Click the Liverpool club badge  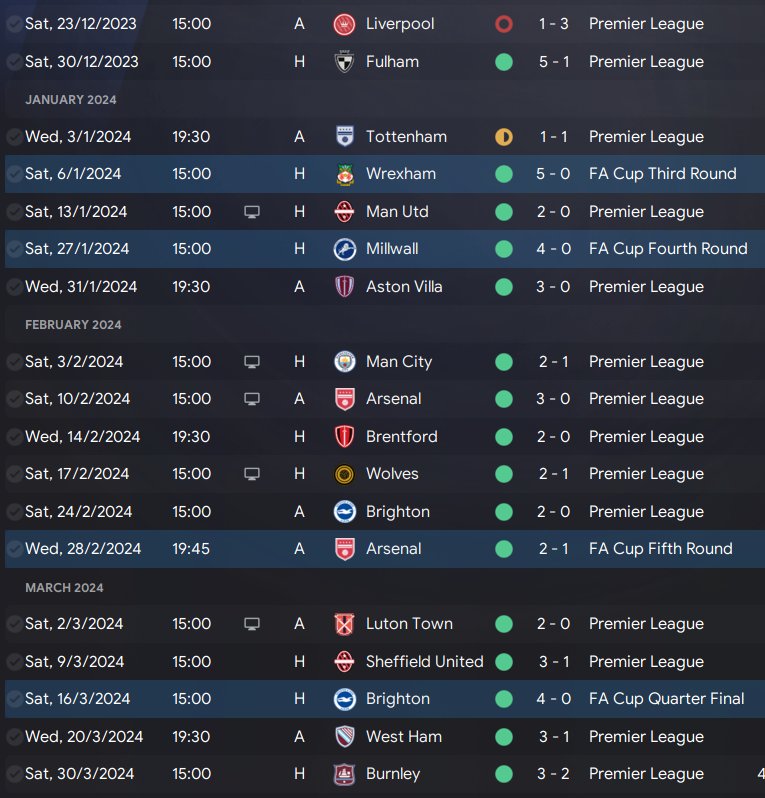click(345, 24)
